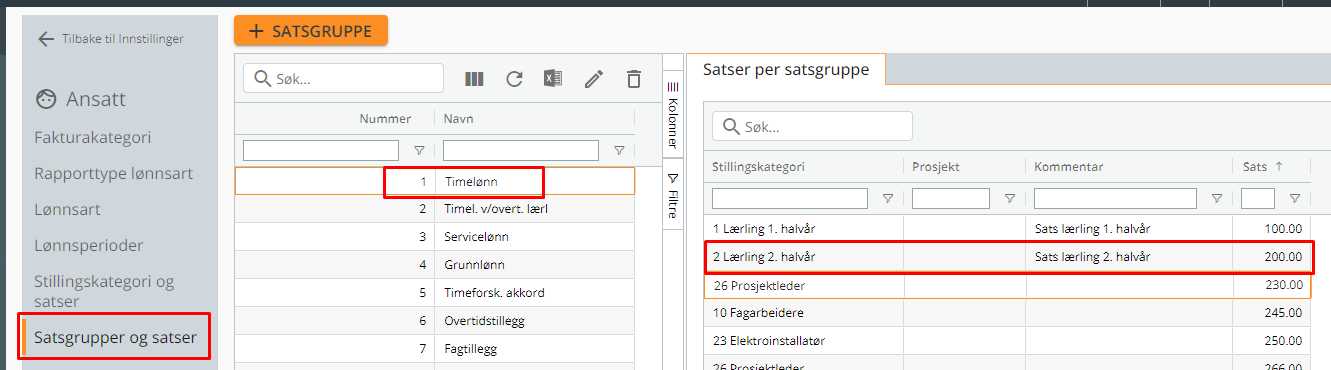
Task: Click the Ansatt face icon
Action: [46, 99]
